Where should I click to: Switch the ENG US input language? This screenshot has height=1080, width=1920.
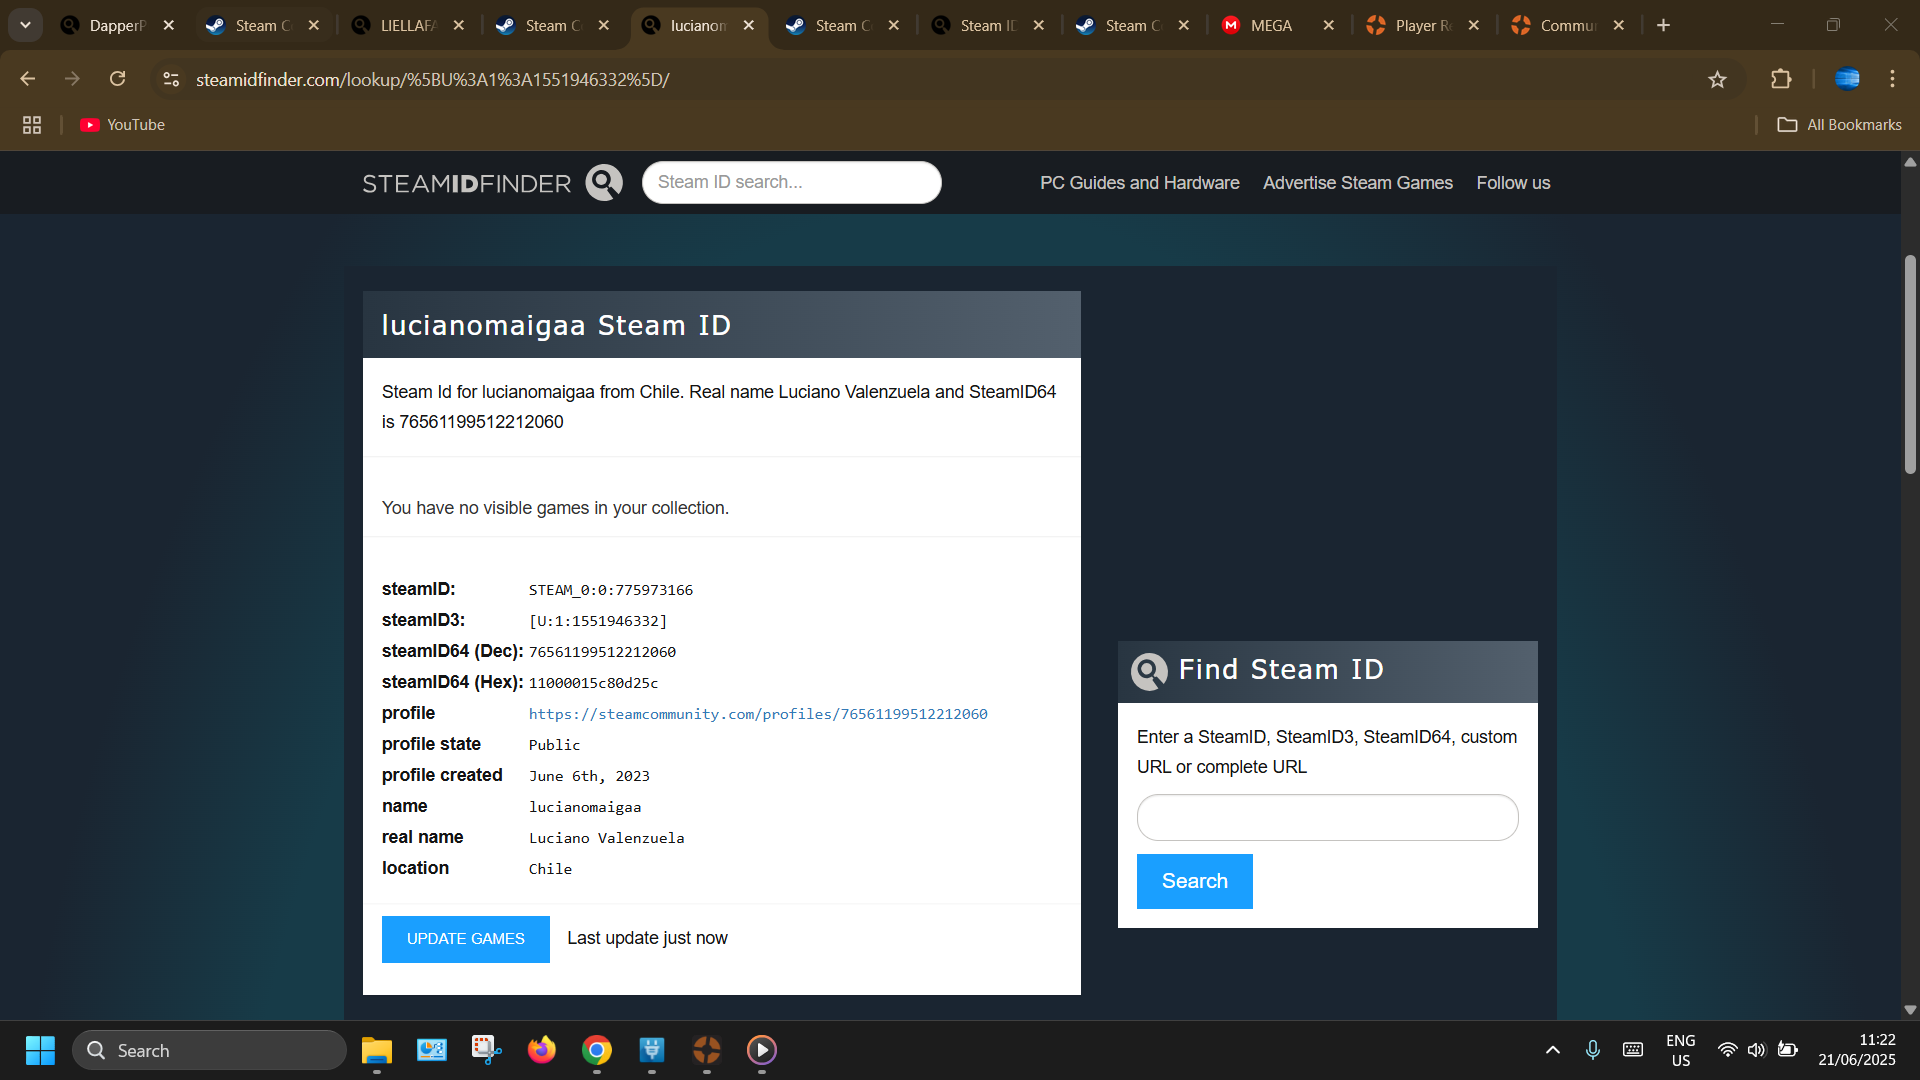1680,1050
